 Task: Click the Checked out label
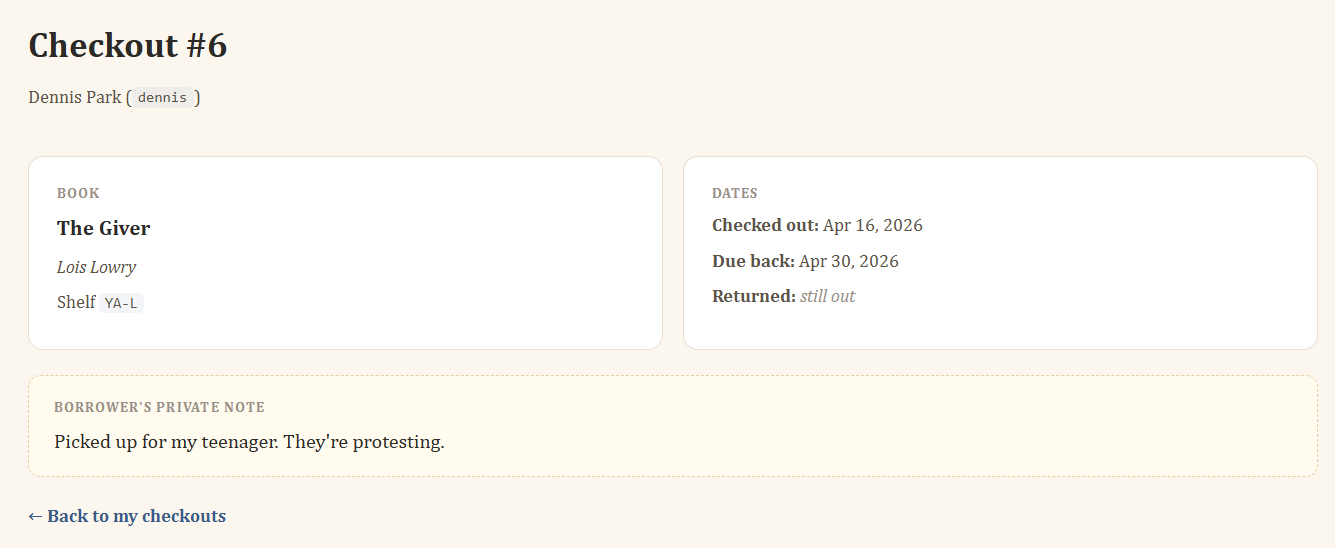[765, 225]
